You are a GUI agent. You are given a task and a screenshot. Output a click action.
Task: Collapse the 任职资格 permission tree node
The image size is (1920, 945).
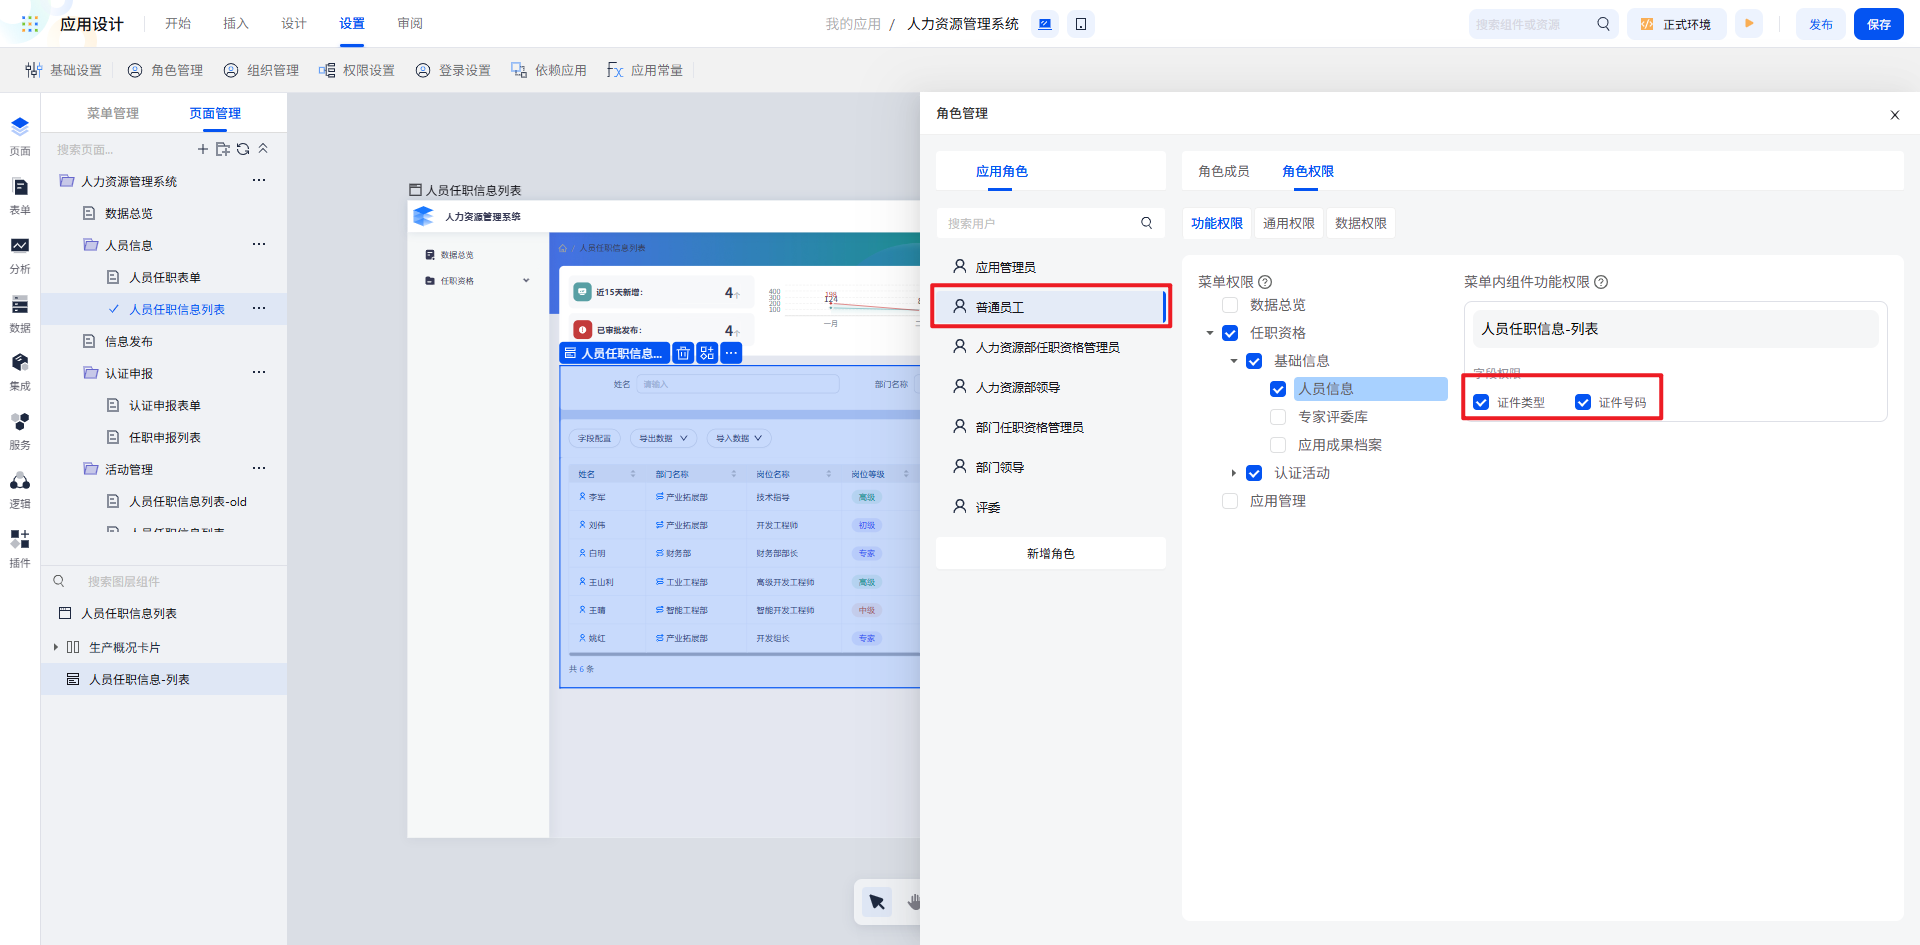(x=1210, y=333)
